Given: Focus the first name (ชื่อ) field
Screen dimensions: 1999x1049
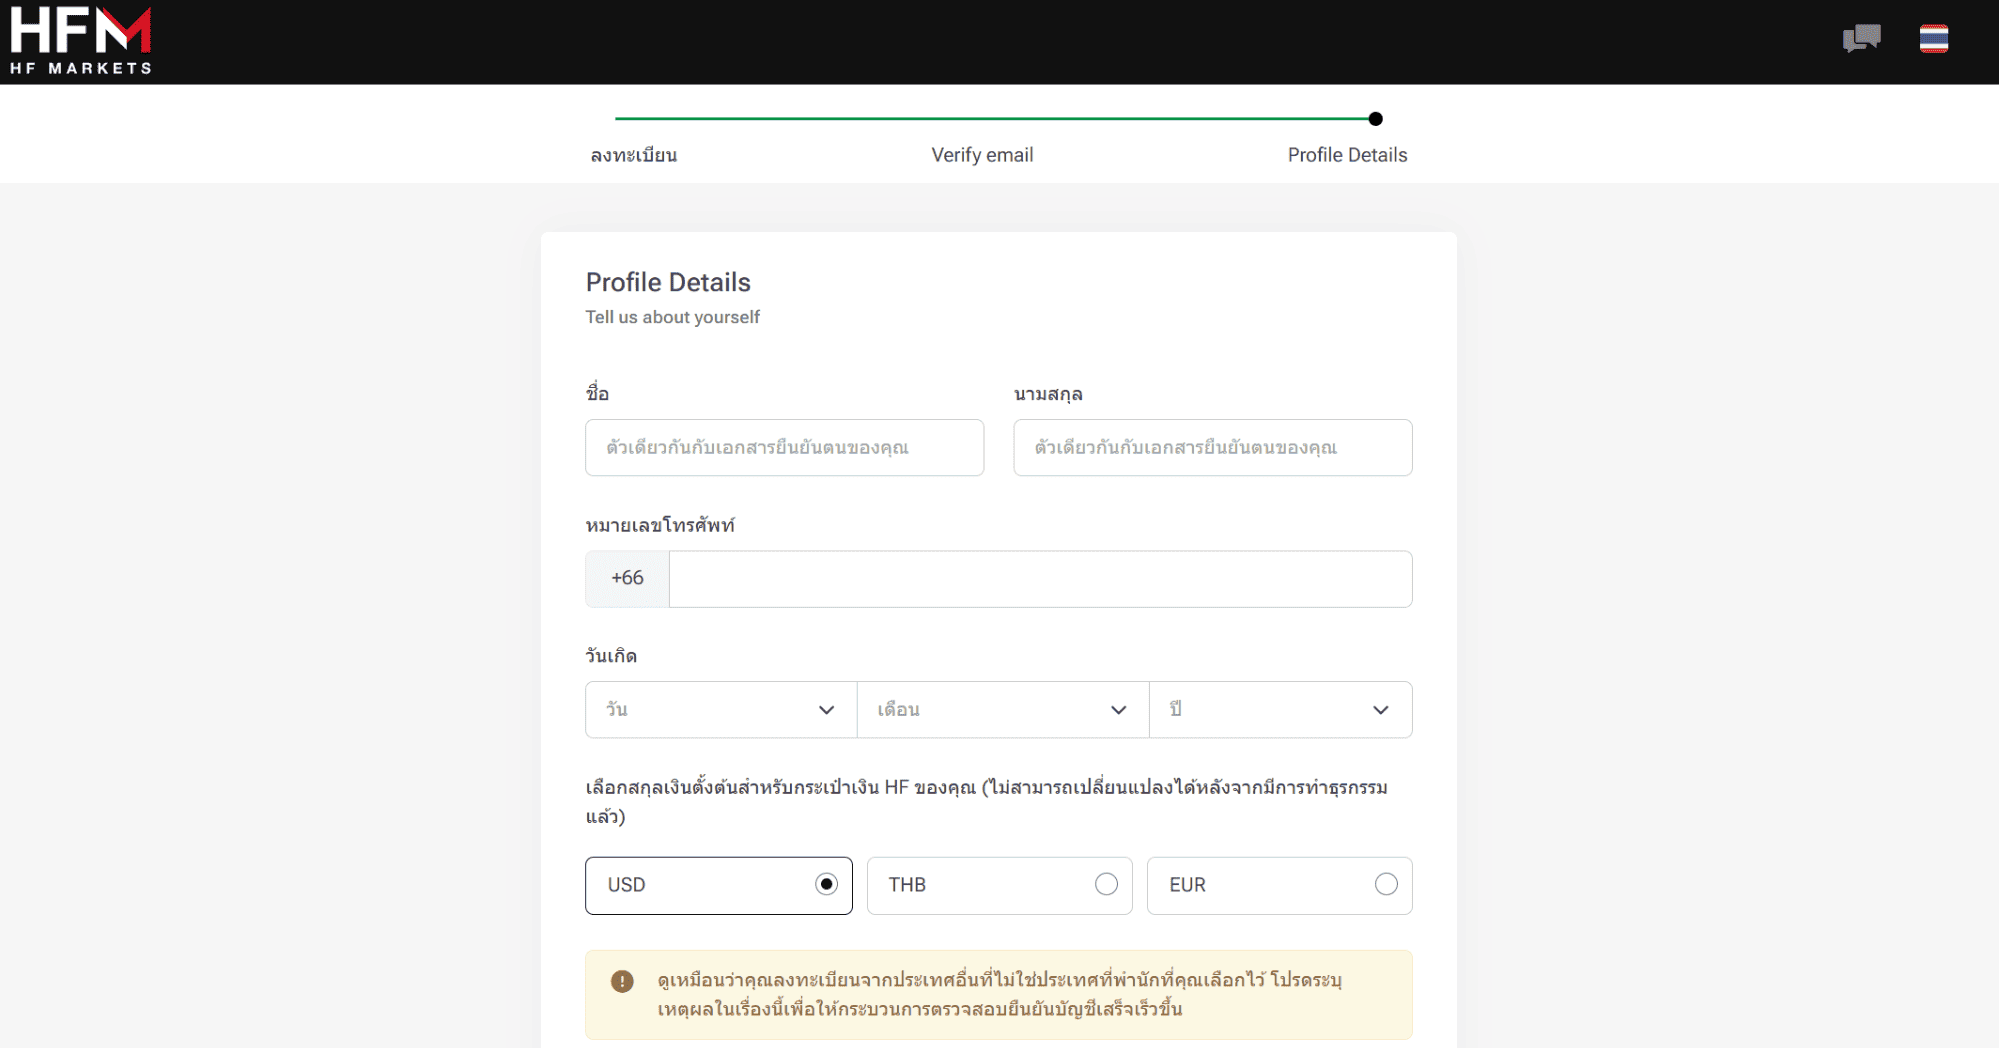Looking at the screenshot, I should [x=784, y=448].
